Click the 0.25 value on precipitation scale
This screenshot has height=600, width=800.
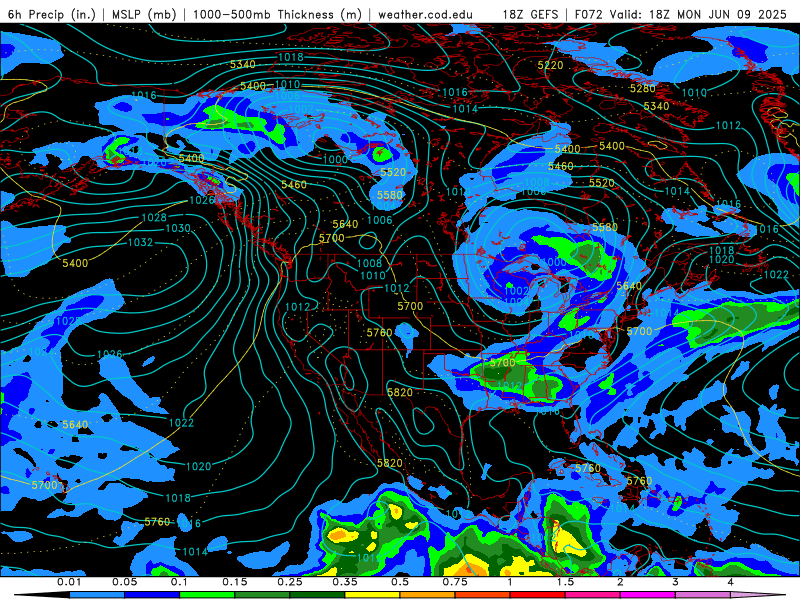(x=290, y=582)
